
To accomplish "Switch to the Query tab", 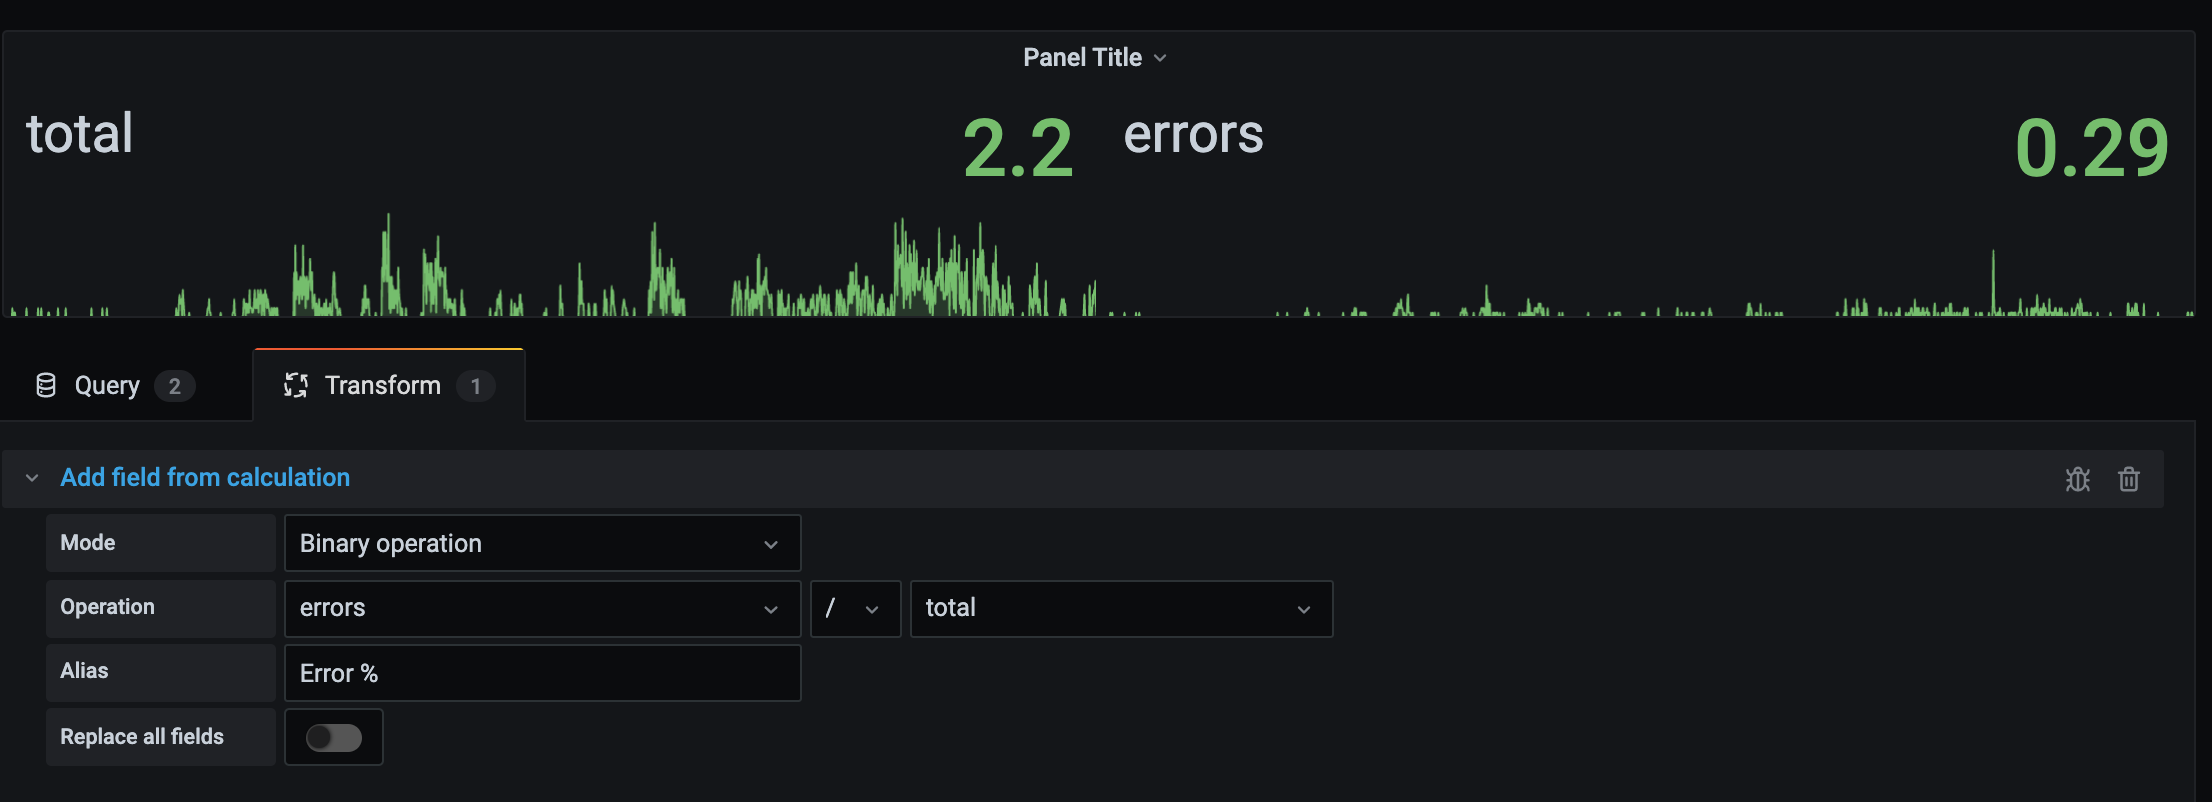I will coord(115,385).
